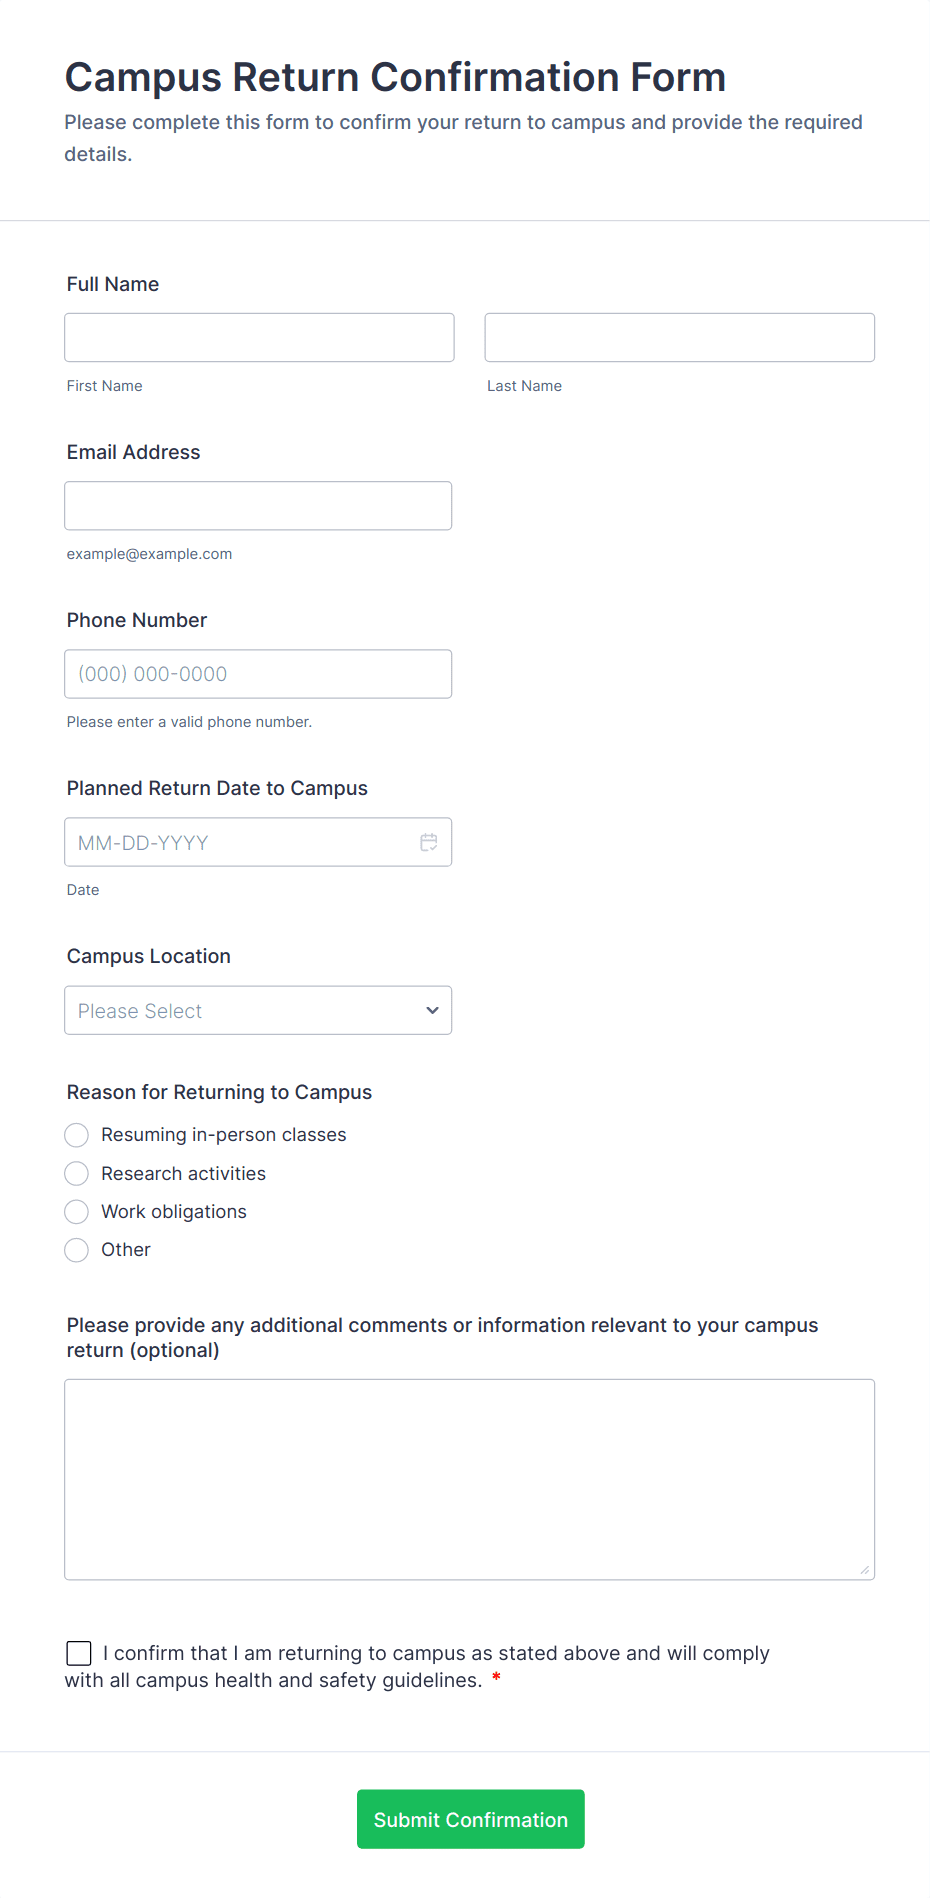
Task: Click the confirmation statement label text
Action: pyautogui.click(x=436, y=1654)
